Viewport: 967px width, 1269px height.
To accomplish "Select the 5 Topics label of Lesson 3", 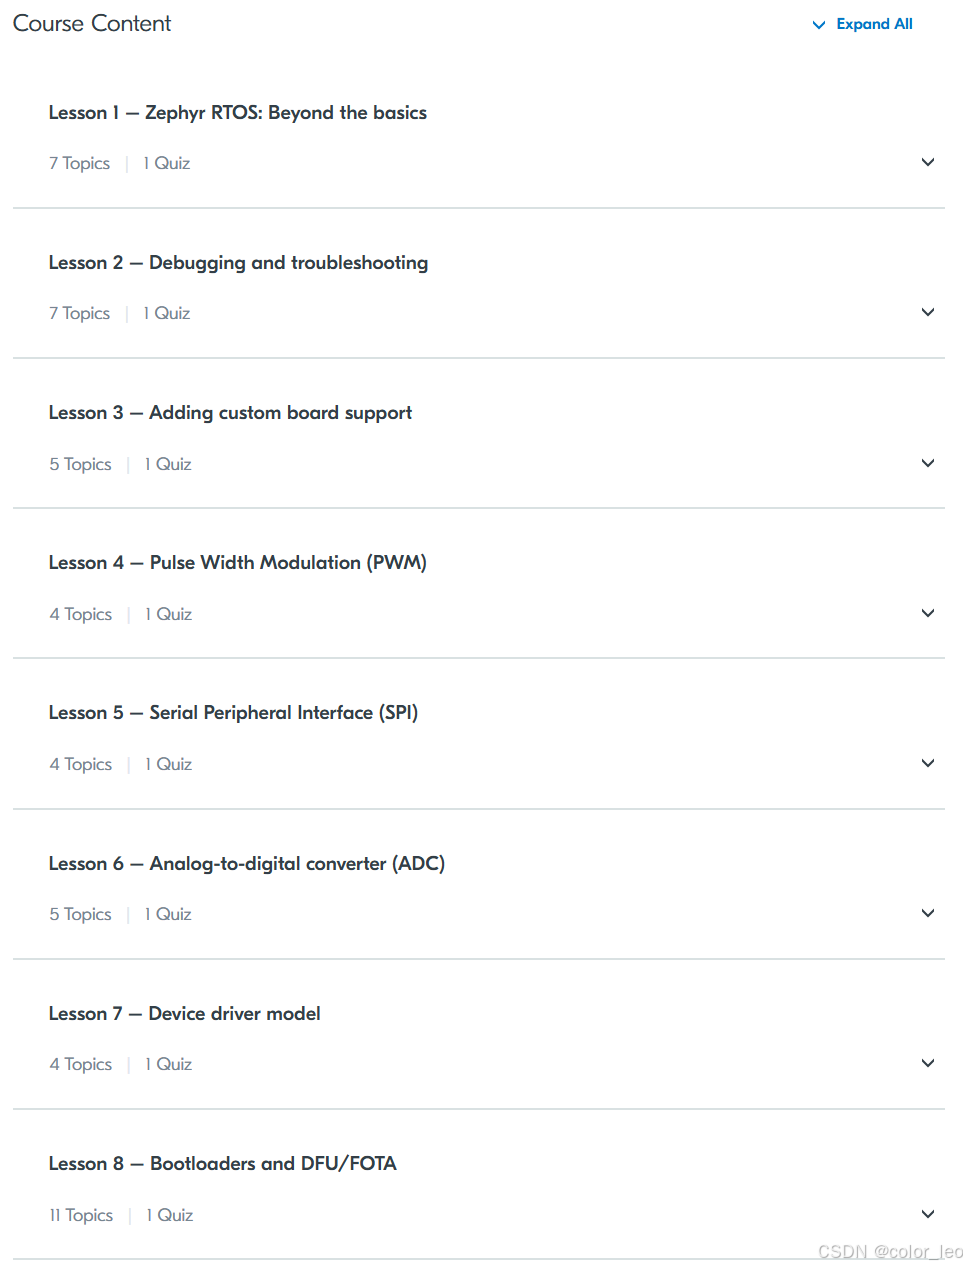I will pos(80,463).
